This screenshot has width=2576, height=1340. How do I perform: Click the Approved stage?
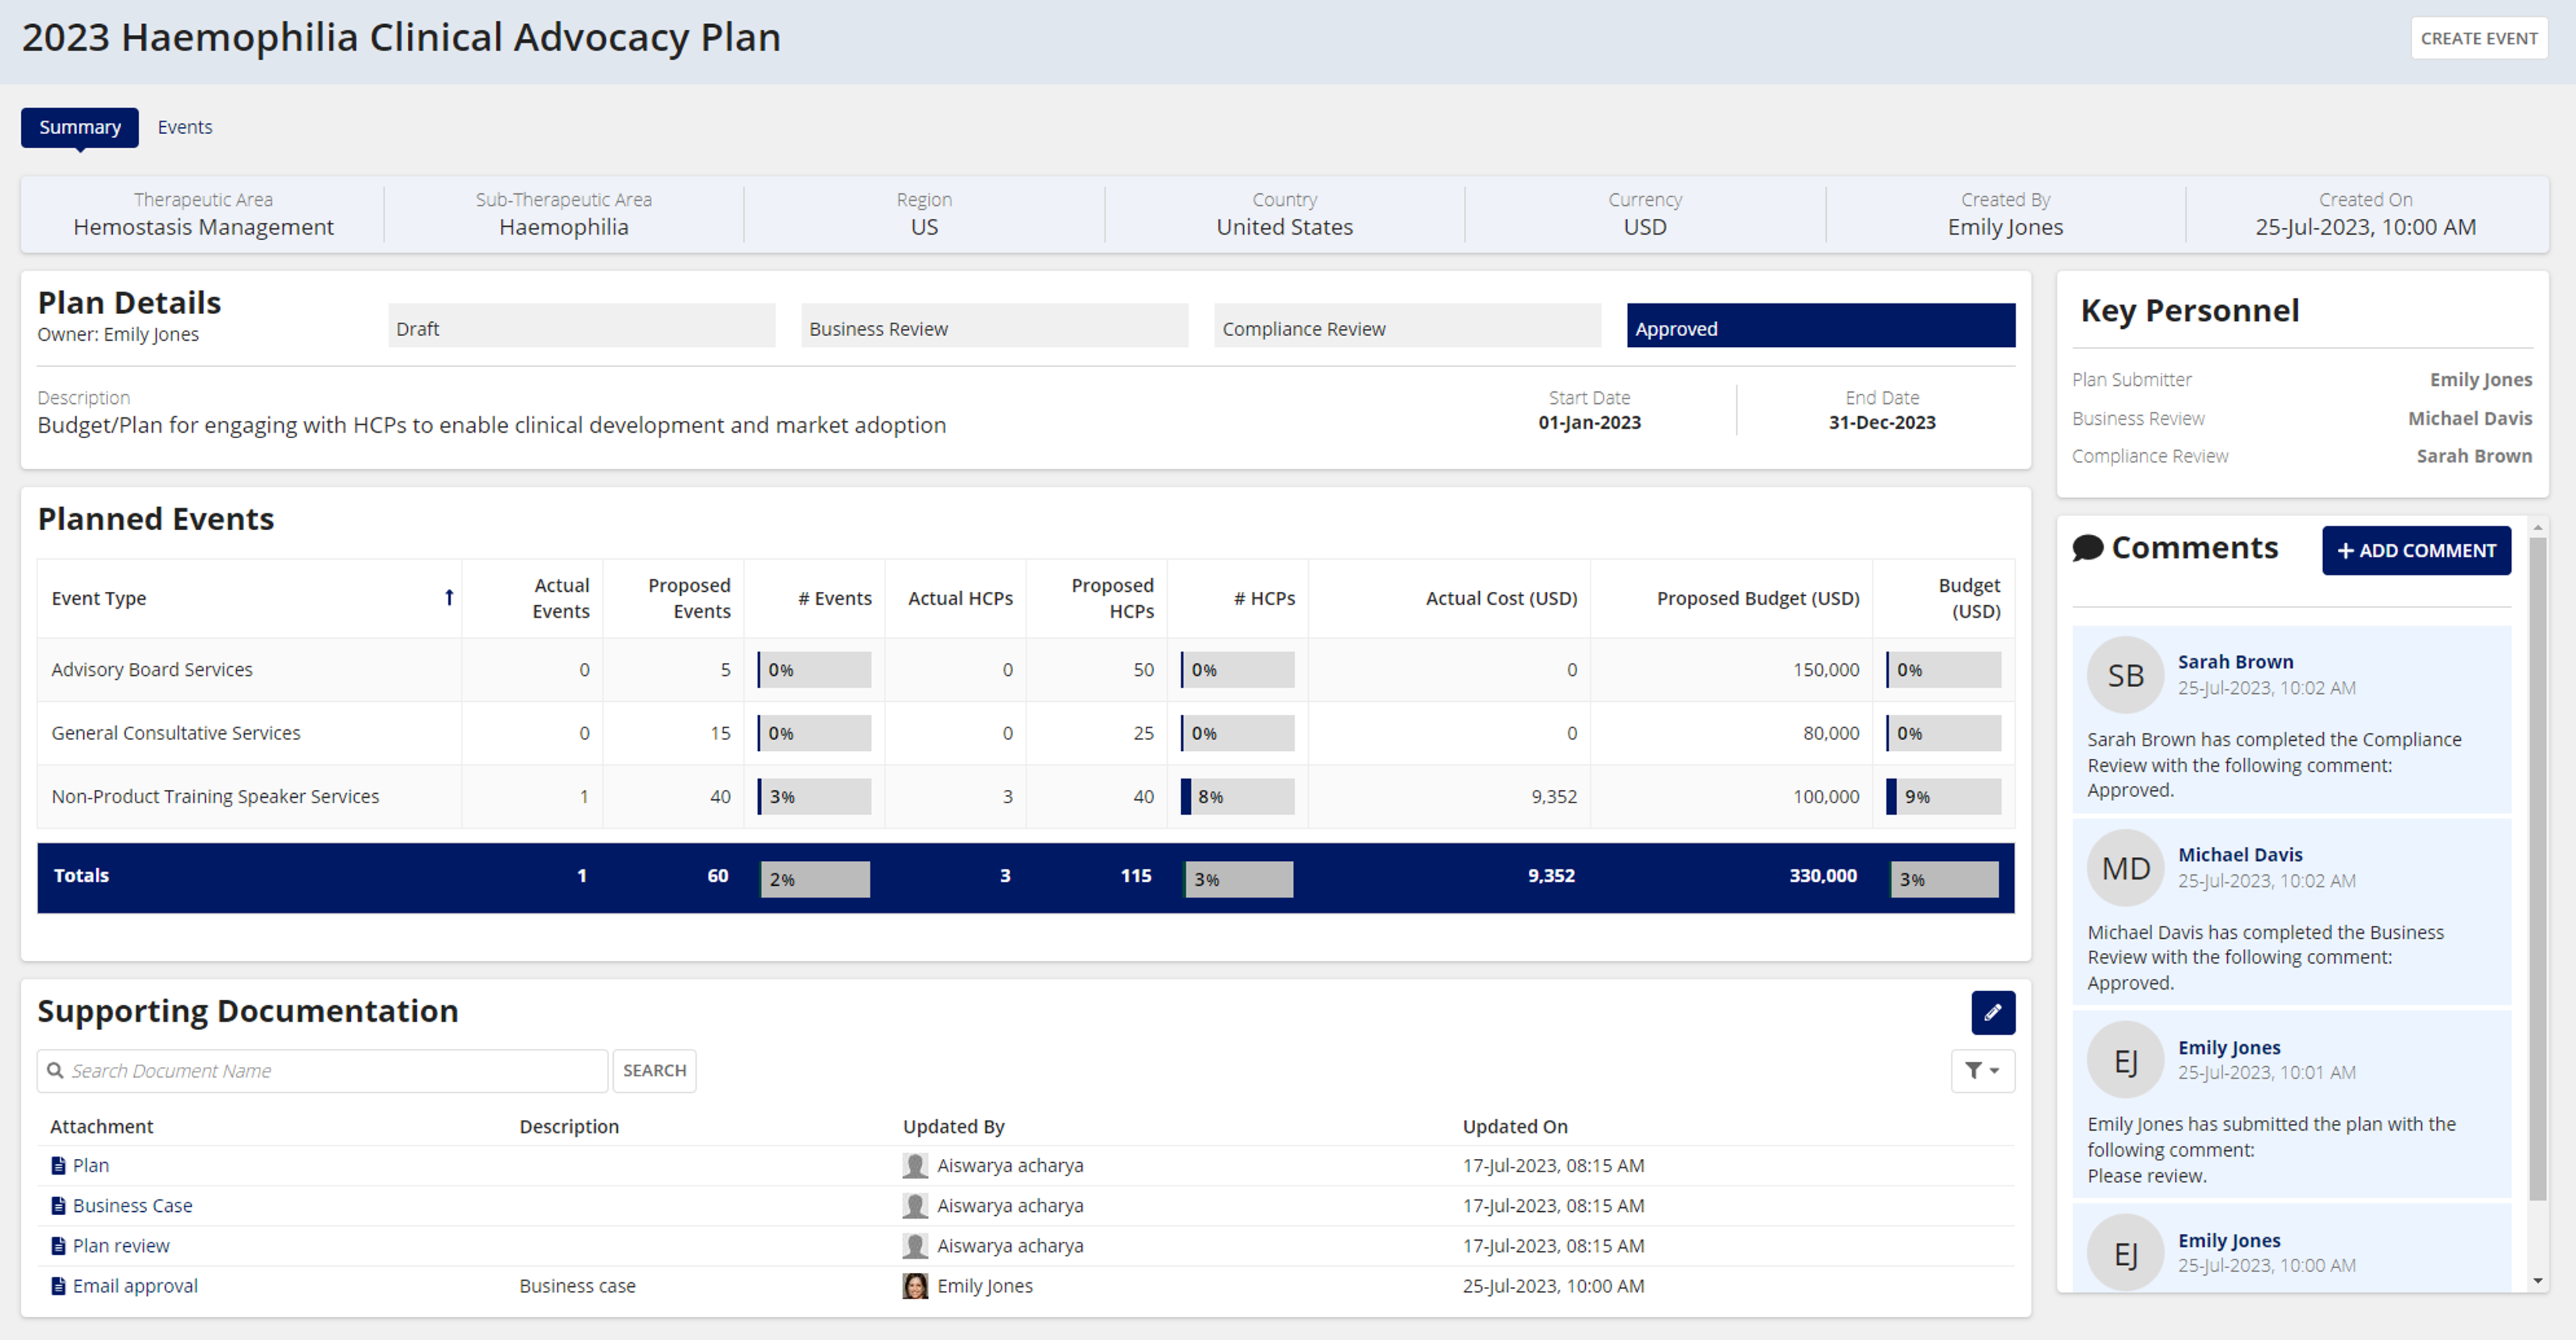(x=1820, y=326)
